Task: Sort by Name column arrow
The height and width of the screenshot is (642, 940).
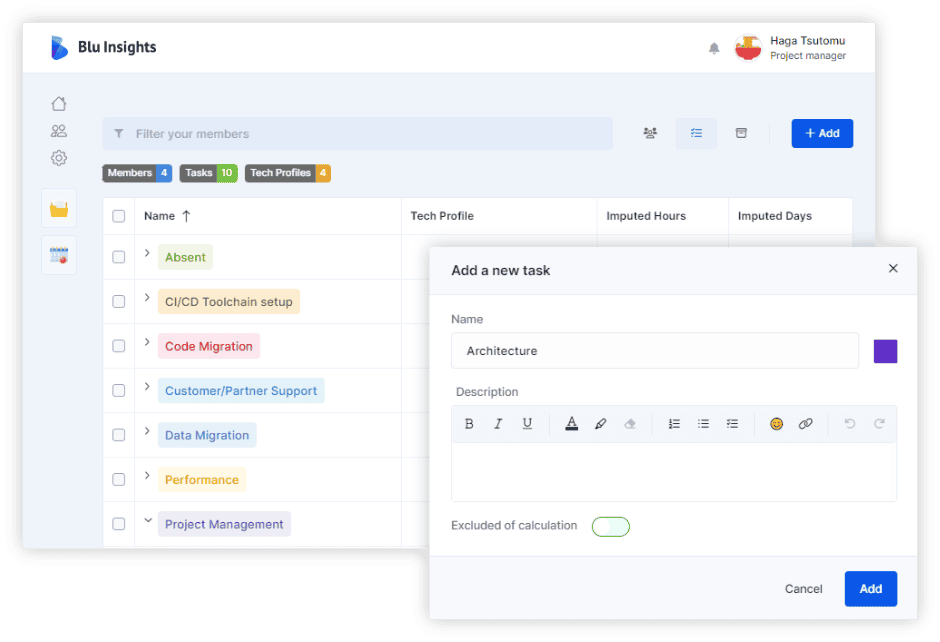Action: pos(186,216)
